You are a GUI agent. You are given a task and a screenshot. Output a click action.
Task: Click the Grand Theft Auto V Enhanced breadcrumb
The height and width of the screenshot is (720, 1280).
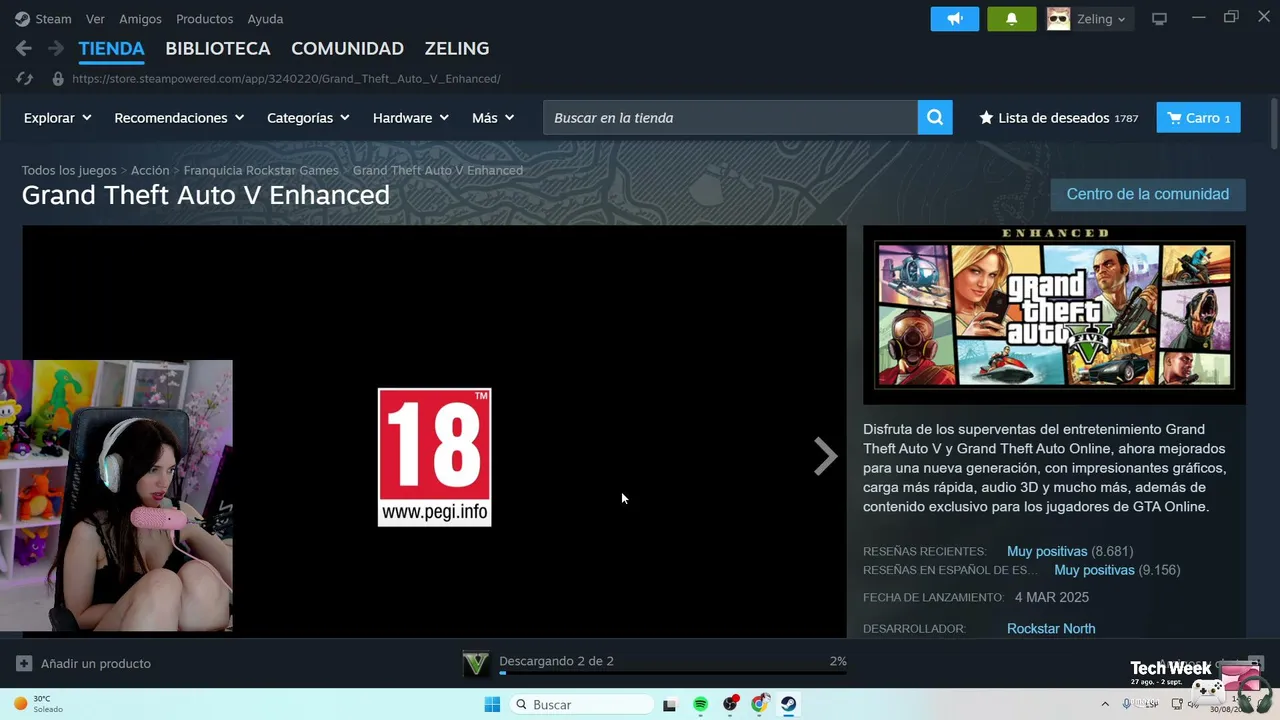[x=438, y=170]
